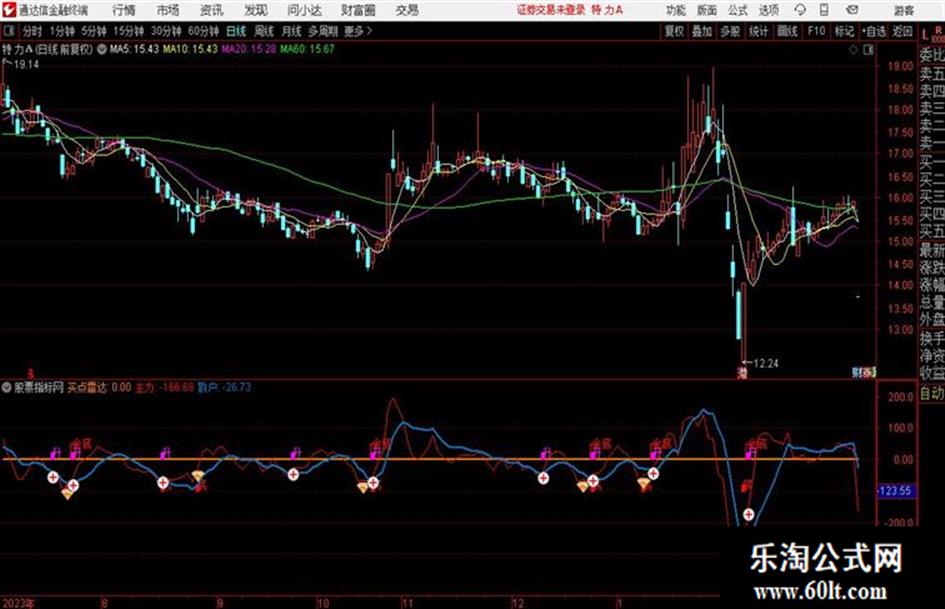The width and height of the screenshot is (945, 609).
Task: Switch to the 60分钟 period tab
Action: coord(203,31)
